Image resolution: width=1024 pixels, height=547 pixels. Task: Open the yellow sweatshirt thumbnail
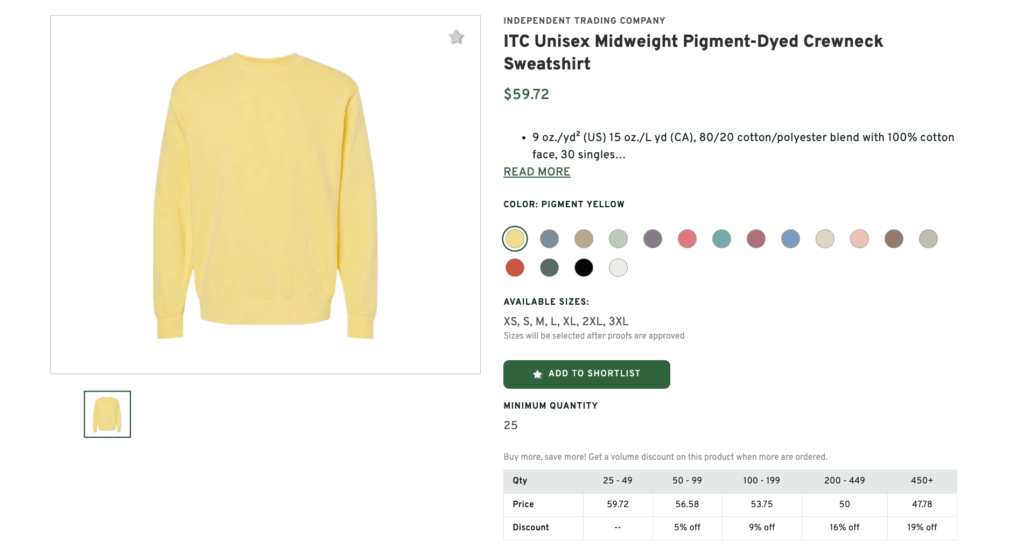click(x=107, y=414)
